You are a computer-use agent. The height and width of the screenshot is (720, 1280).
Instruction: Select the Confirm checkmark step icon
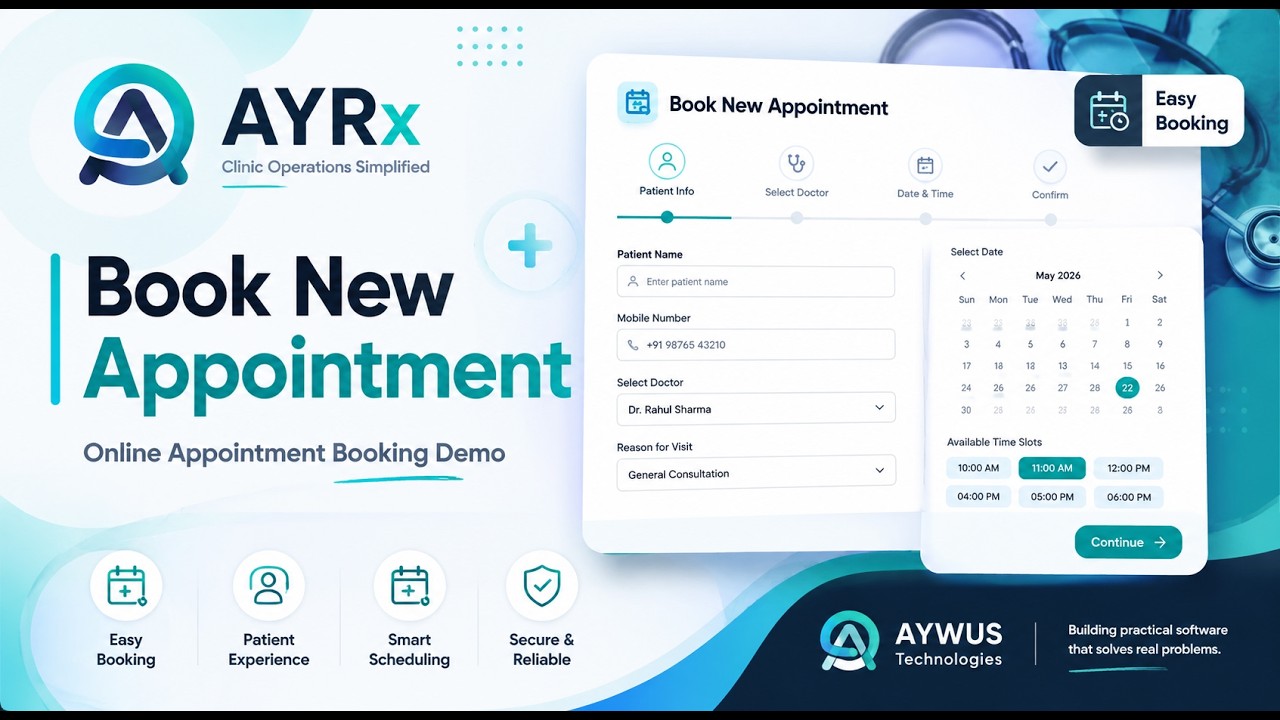[1049, 166]
